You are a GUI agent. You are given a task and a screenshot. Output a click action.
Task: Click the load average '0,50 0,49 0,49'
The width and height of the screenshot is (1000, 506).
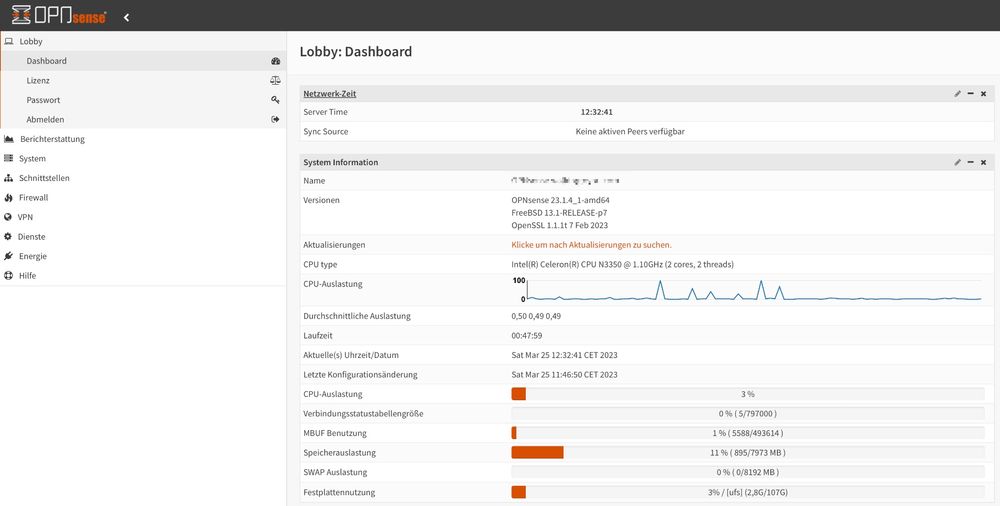[536, 316]
